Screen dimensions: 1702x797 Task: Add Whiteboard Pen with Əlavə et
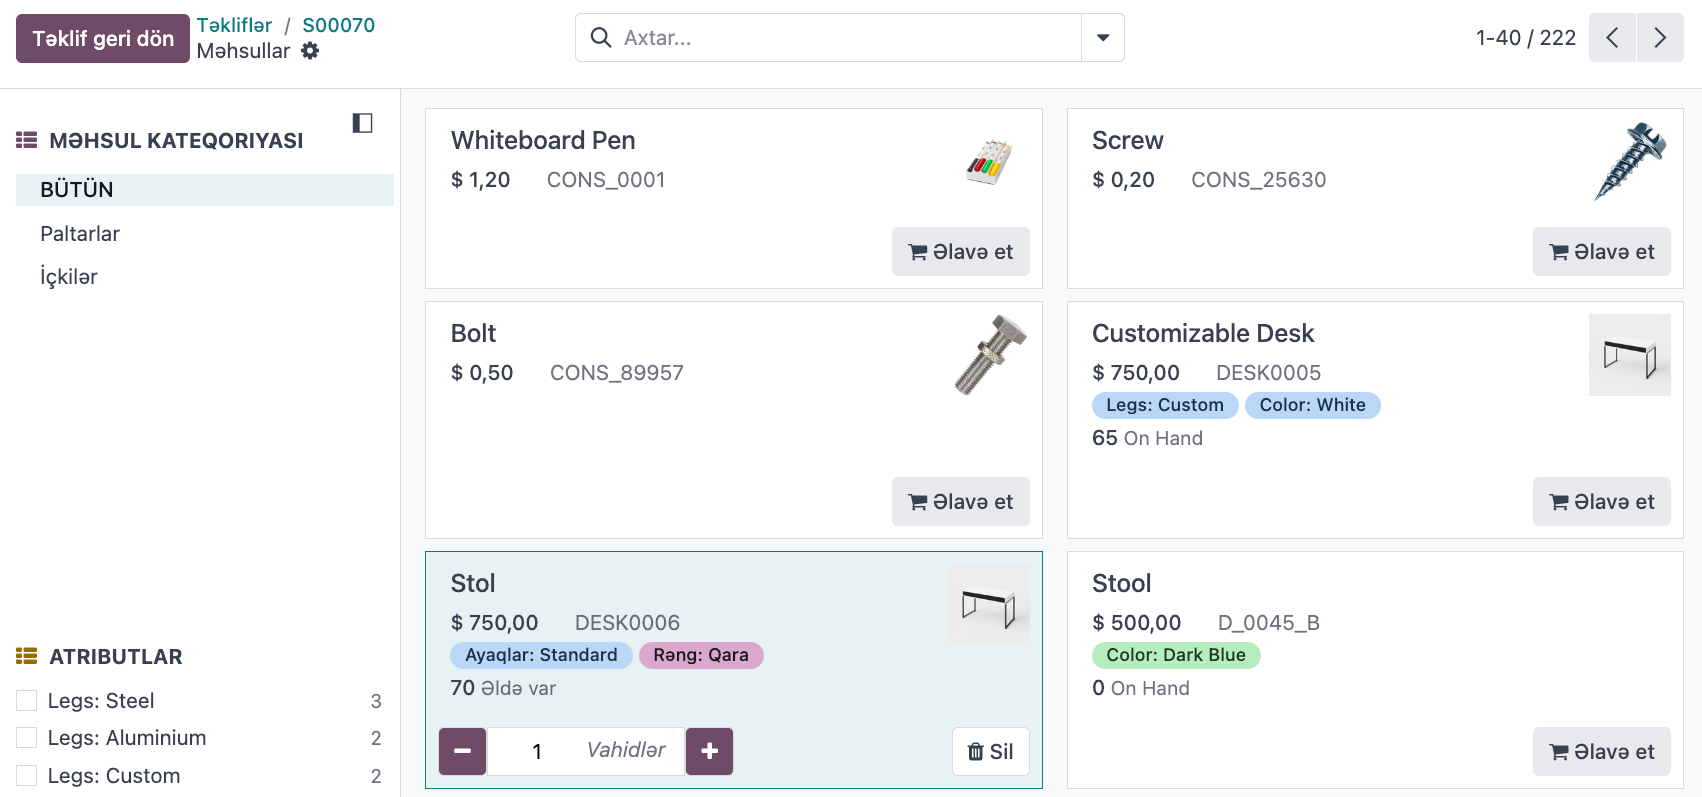tap(961, 252)
